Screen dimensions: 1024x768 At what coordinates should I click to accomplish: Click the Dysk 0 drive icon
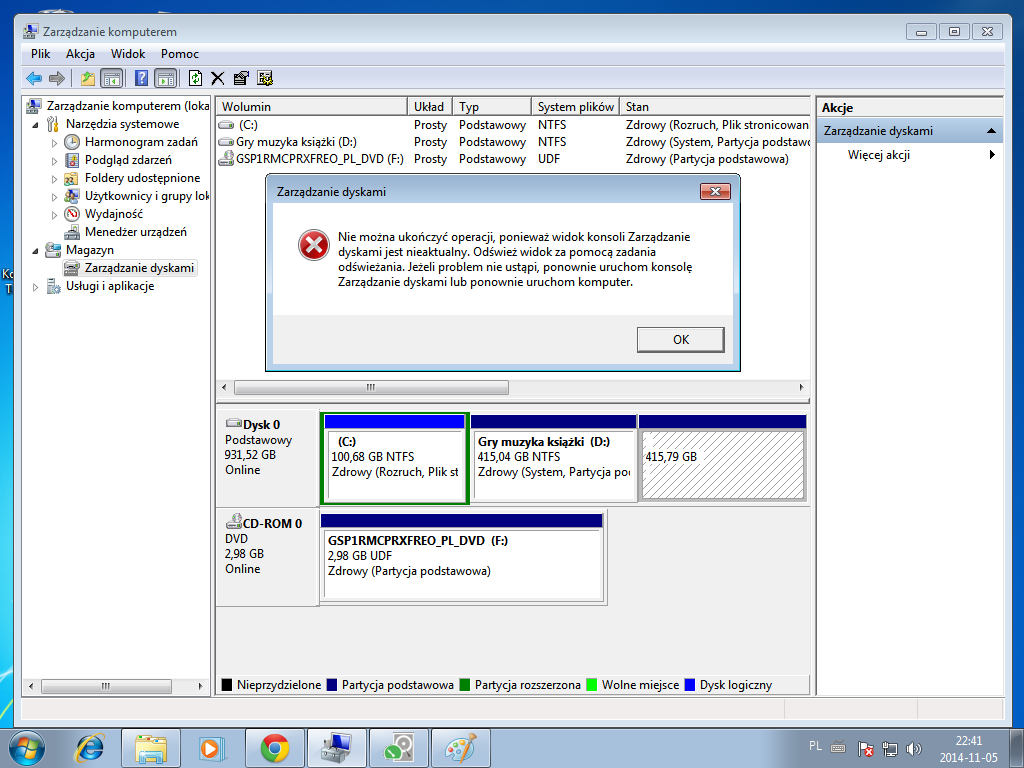[x=233, y=423]
